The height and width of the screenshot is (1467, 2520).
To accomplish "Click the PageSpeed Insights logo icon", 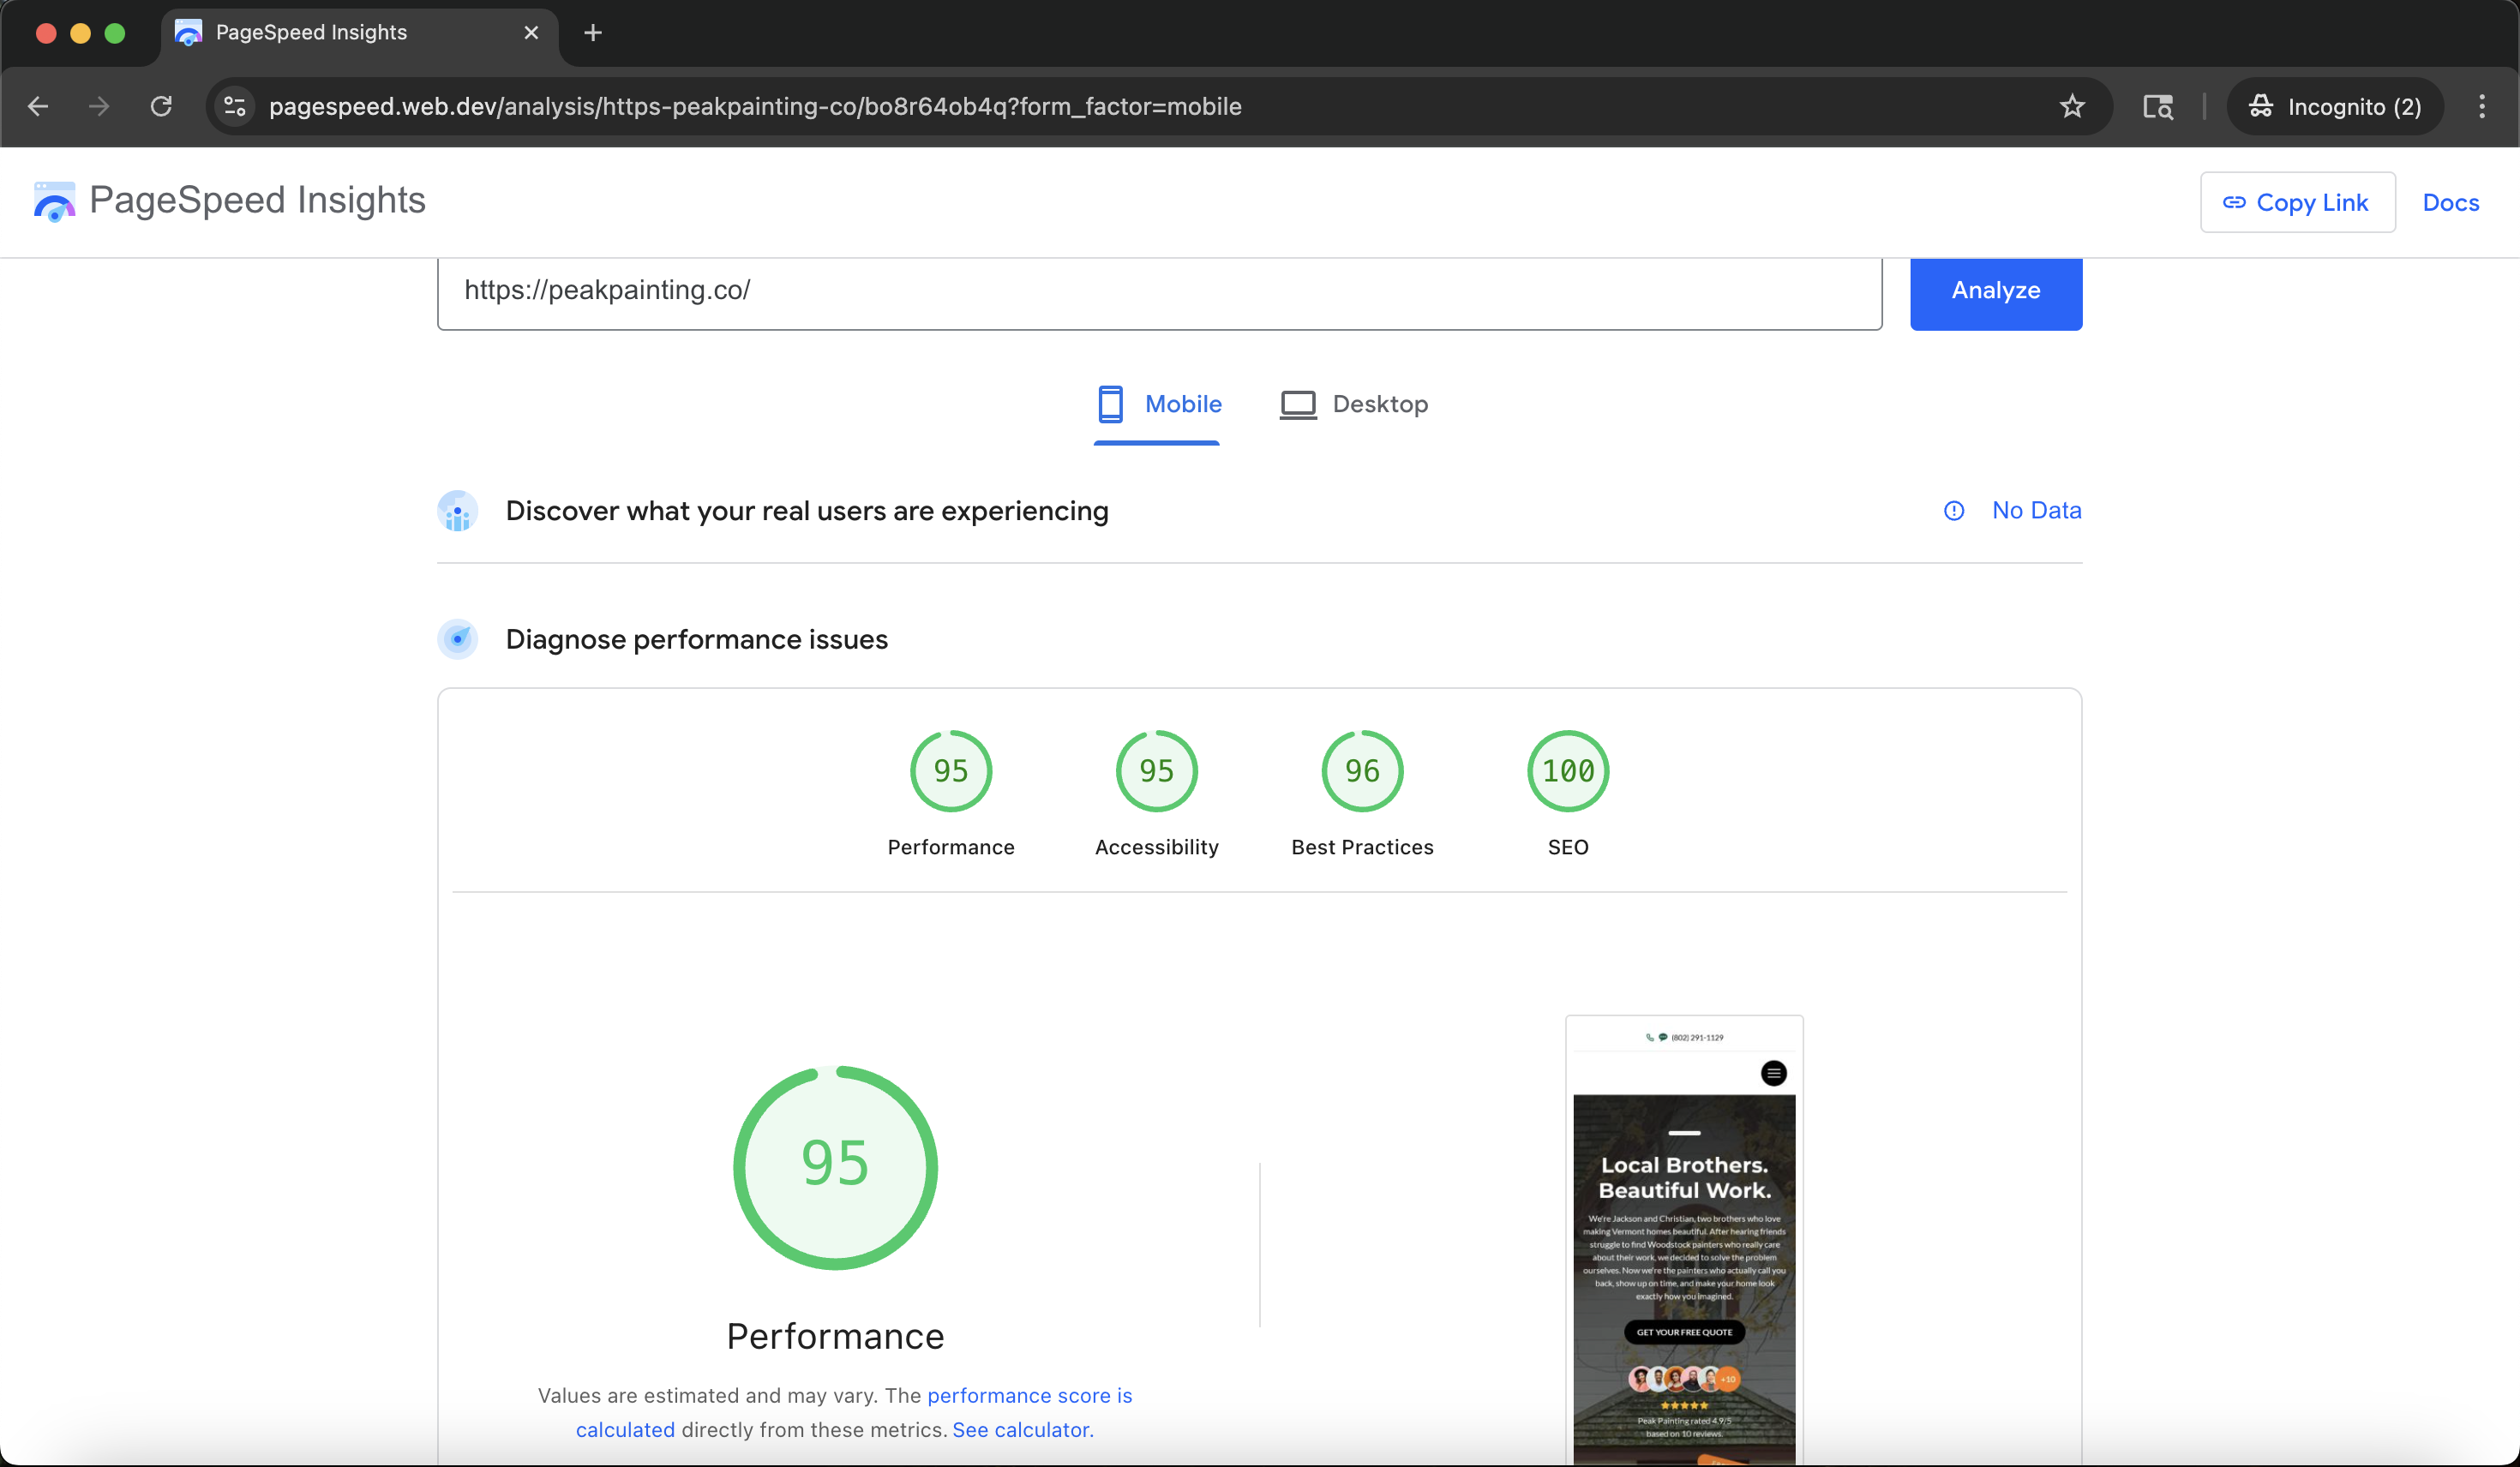I will [x=53, y=201].
